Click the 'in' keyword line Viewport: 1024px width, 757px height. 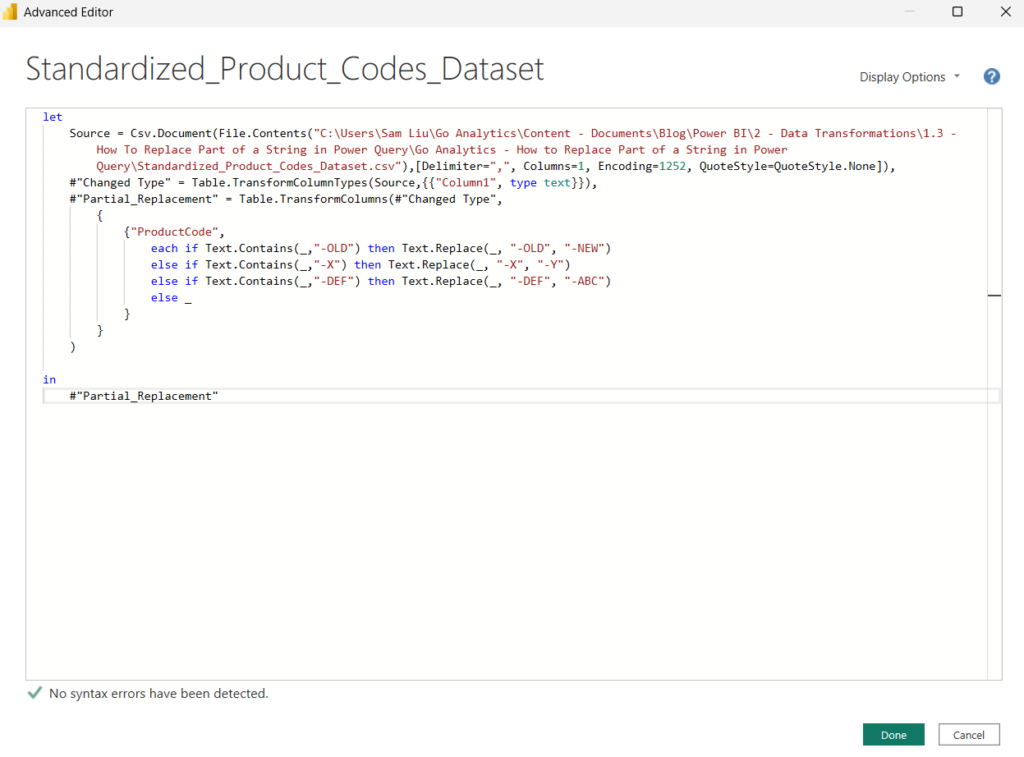50,379
